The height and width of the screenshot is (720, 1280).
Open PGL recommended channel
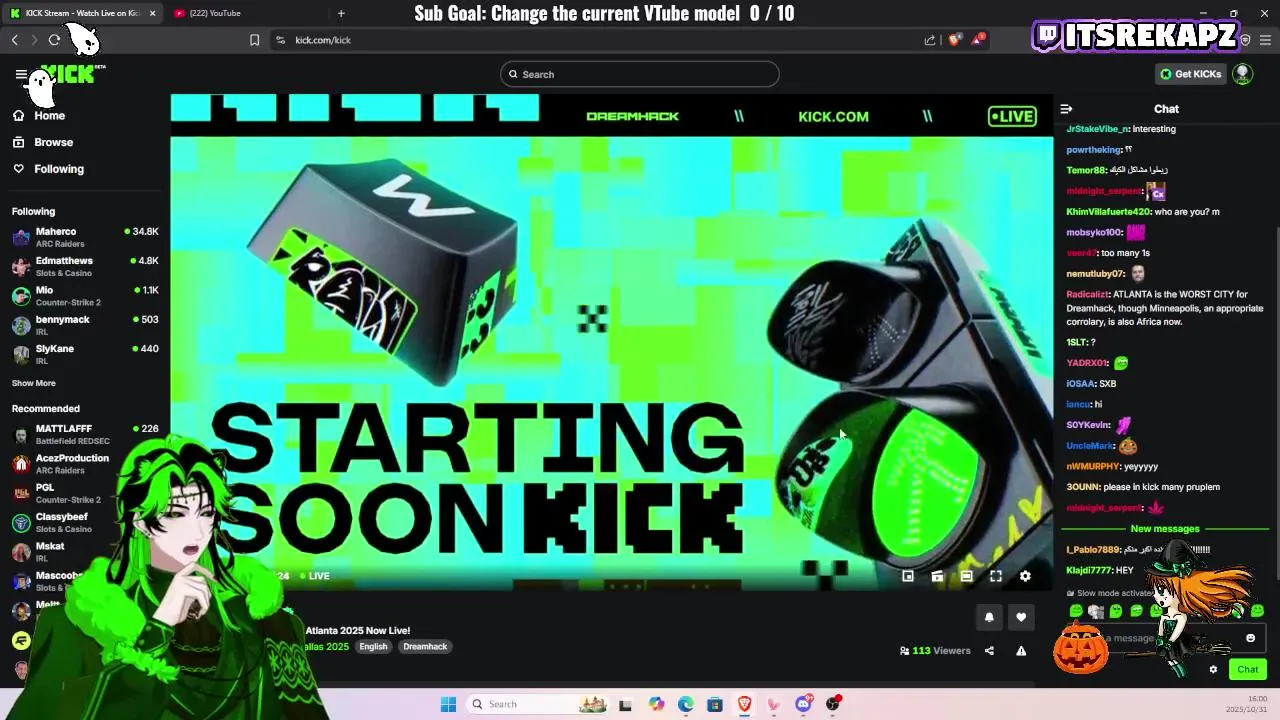pyautogui.click(x=85, y=493)
